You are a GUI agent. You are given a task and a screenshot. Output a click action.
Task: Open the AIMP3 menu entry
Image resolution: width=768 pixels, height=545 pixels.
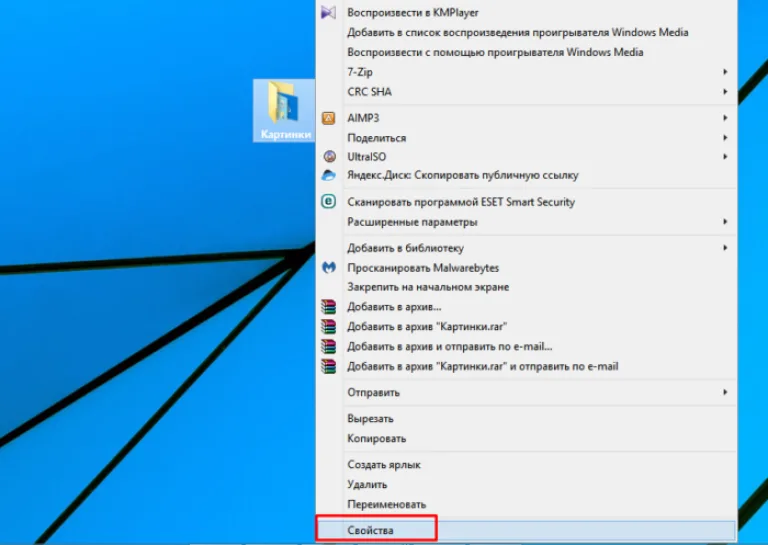click(x=526, y=118)
